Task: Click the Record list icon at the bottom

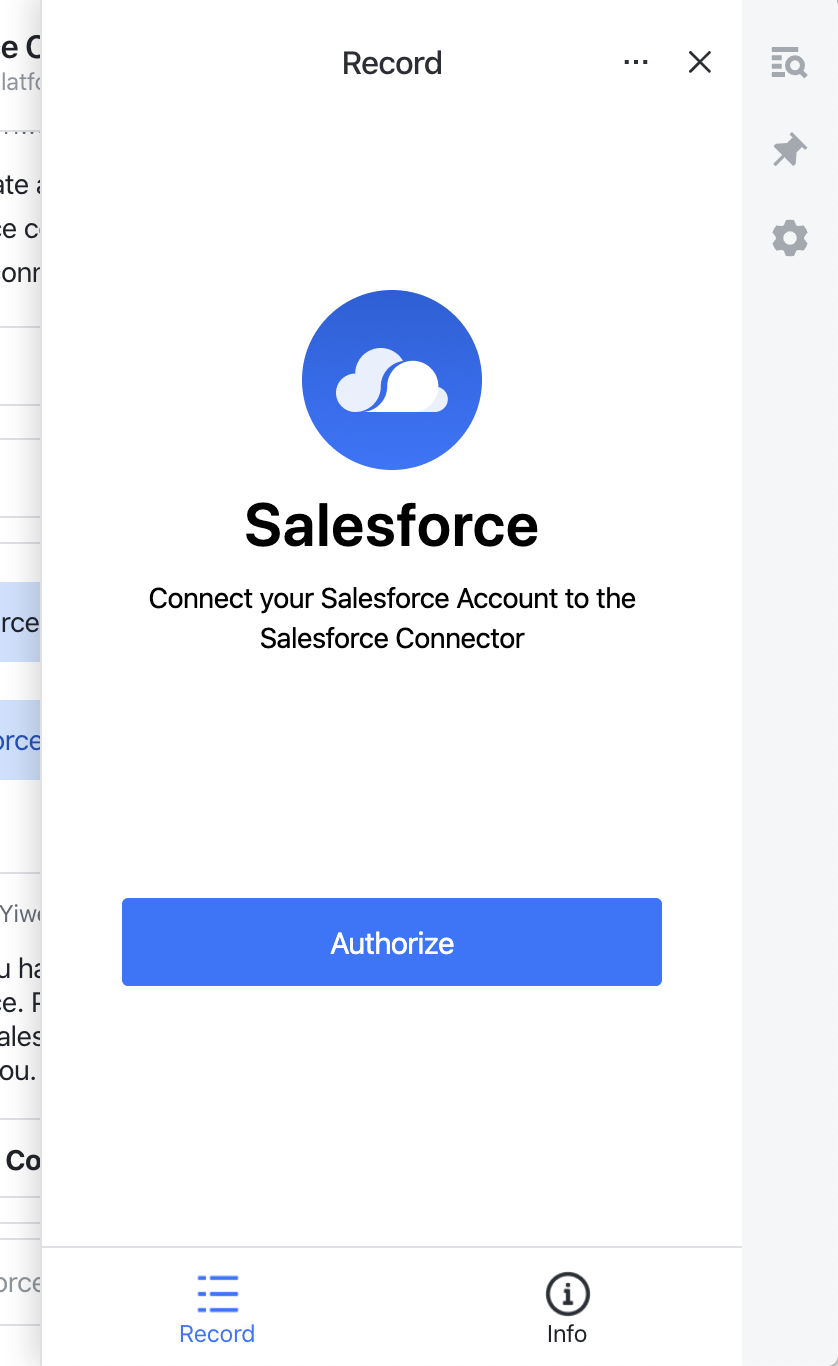Action: point(216,1293)
